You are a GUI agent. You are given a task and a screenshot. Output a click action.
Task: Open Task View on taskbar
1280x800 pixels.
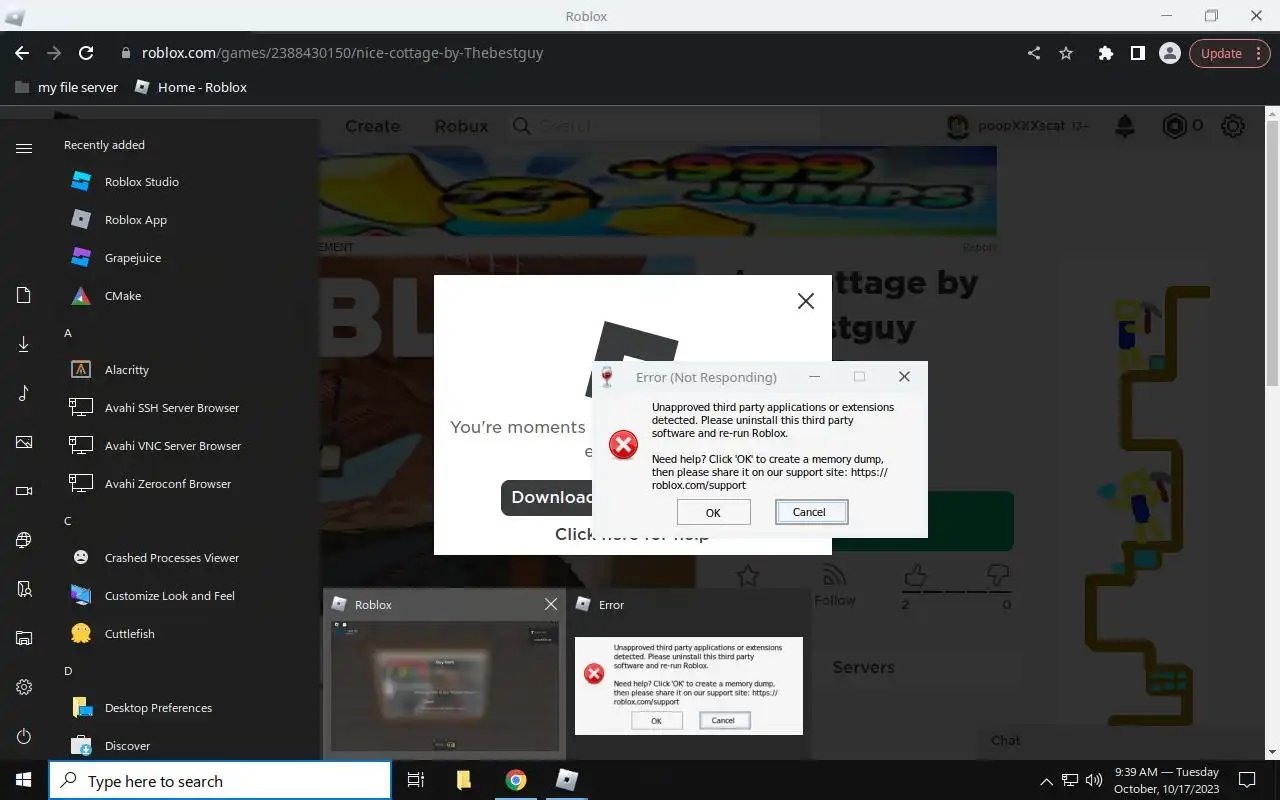[x=416, y=780]
